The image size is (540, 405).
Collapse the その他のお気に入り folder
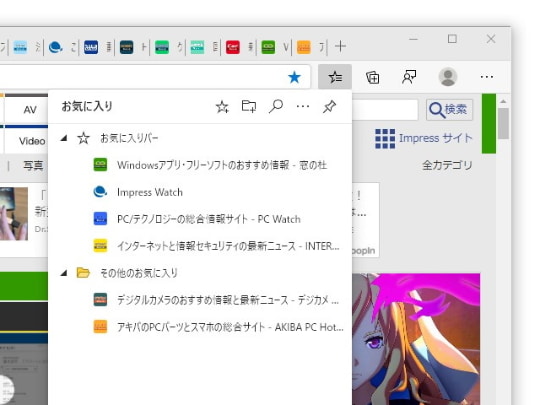coord(64,273)
